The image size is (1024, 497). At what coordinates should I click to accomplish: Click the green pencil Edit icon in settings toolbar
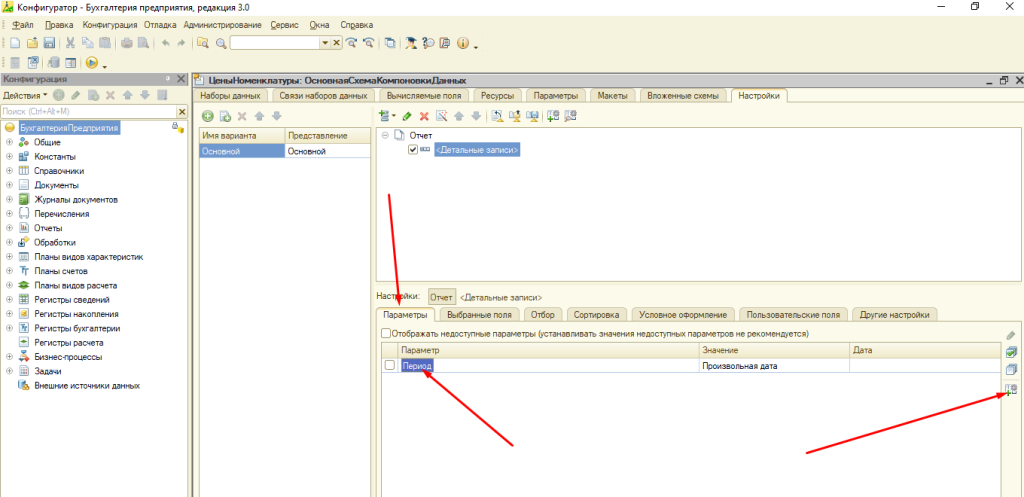(407, 116)
